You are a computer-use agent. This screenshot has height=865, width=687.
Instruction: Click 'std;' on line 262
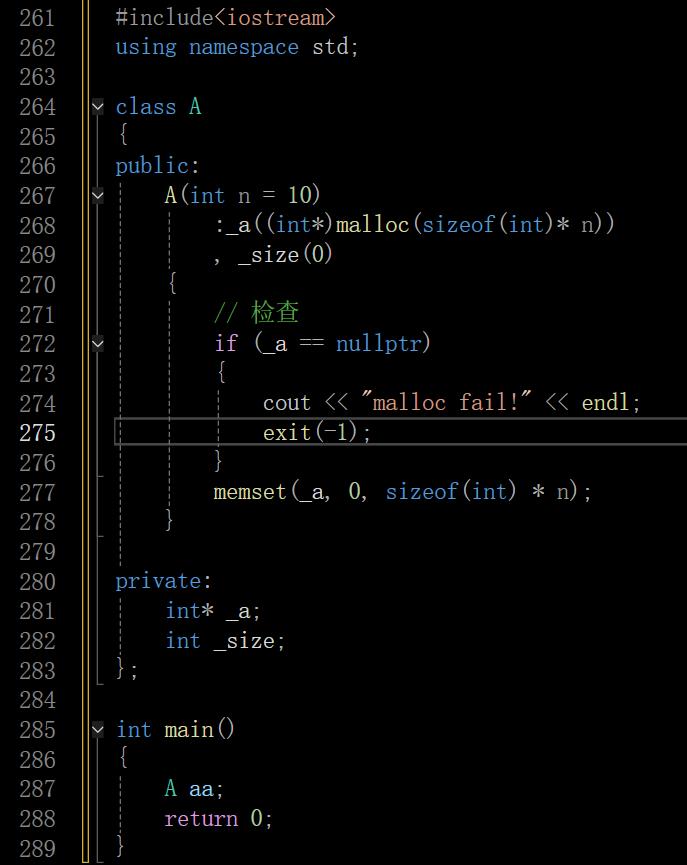[335, 47]
